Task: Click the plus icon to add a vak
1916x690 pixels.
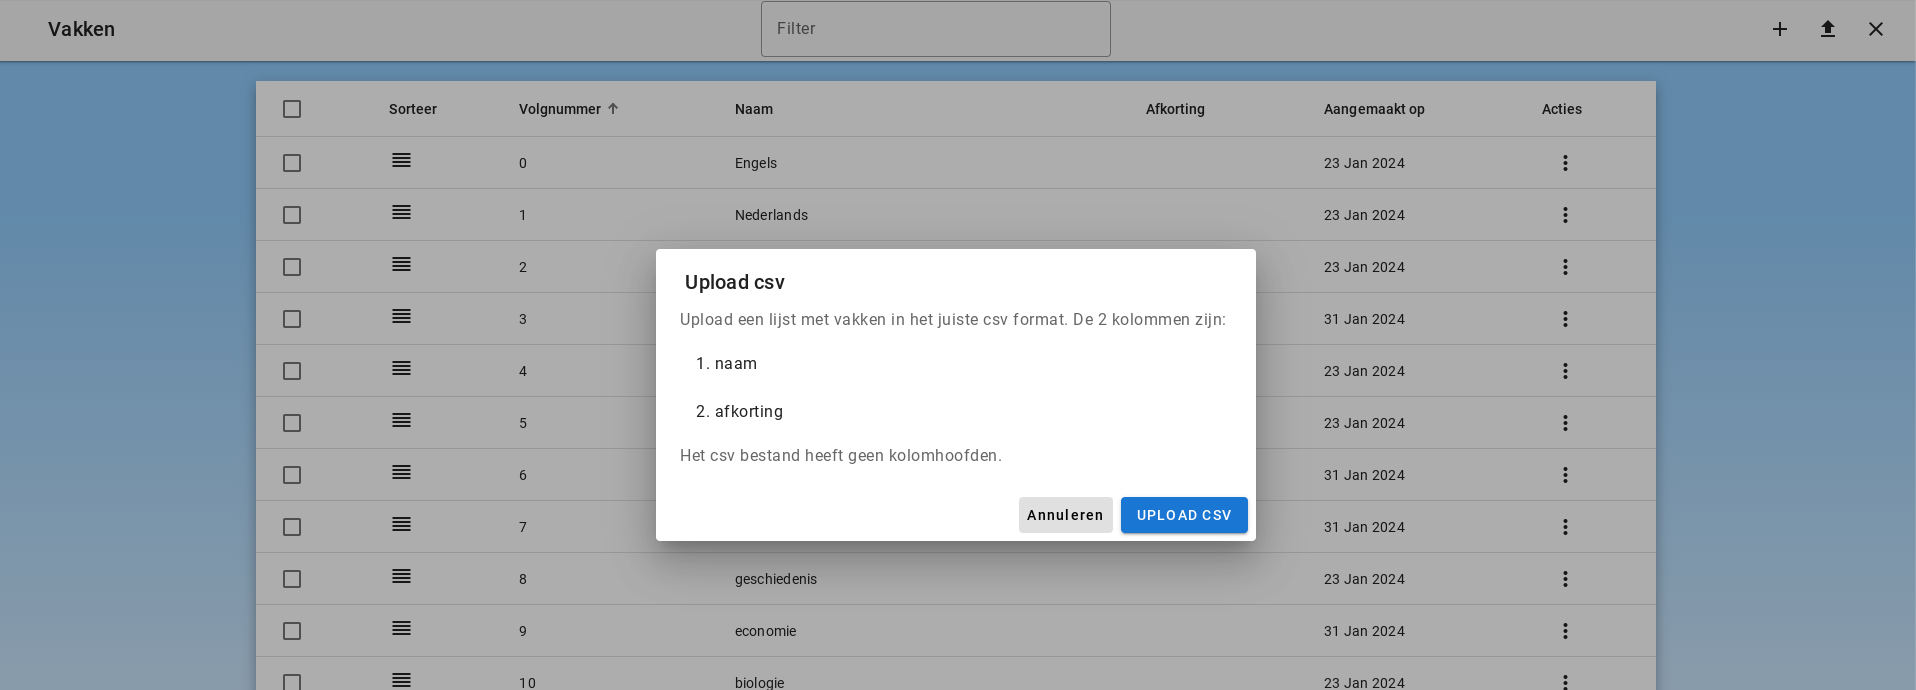Action: pos(1780,29)
